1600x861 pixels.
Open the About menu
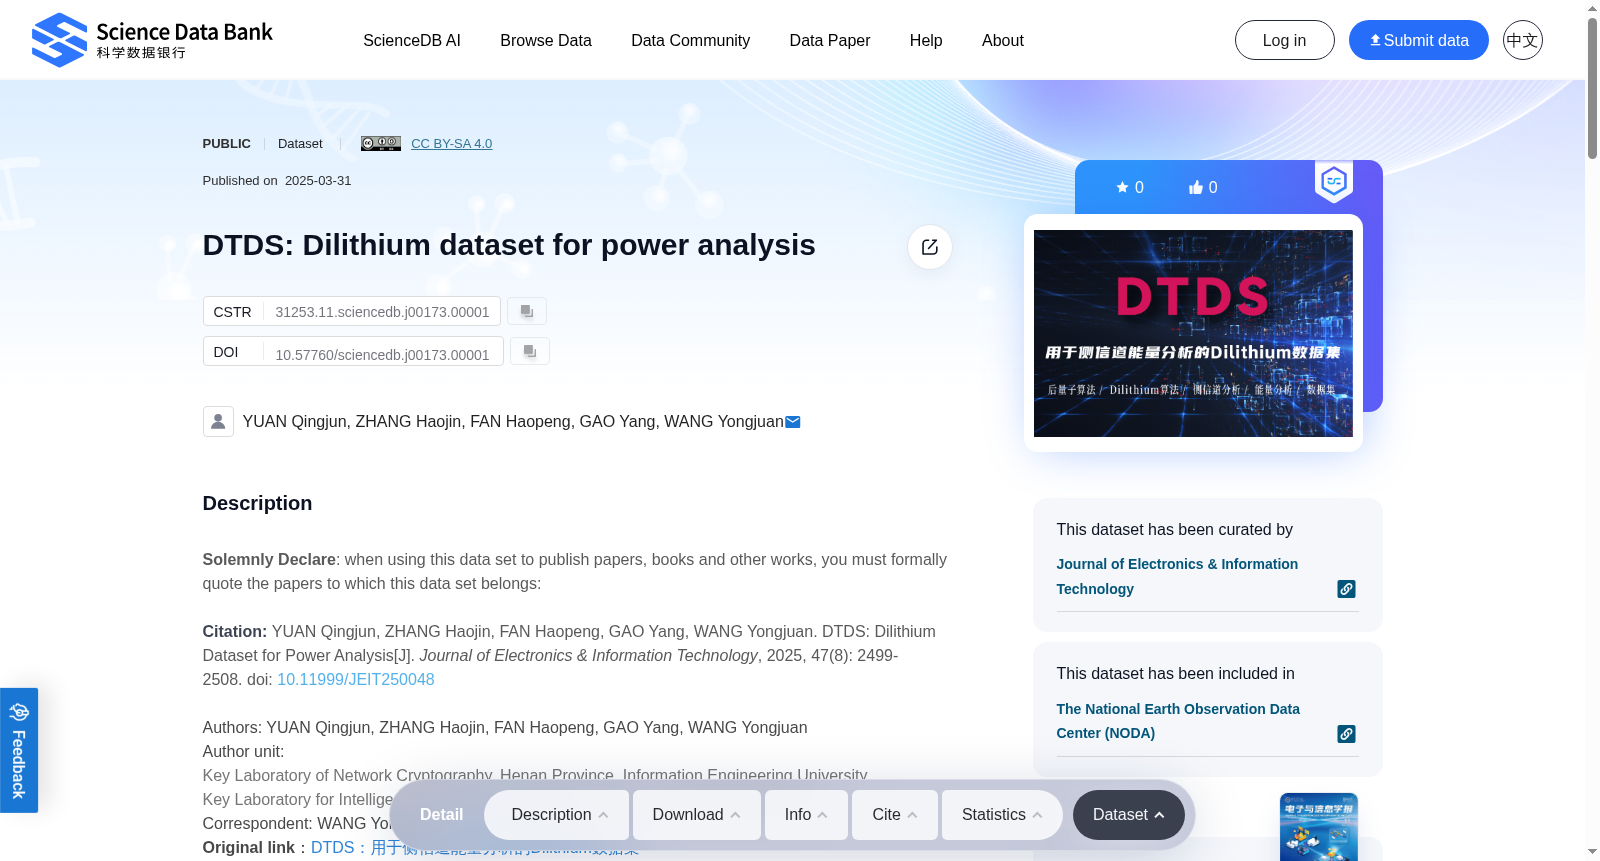pos(1003,40)
